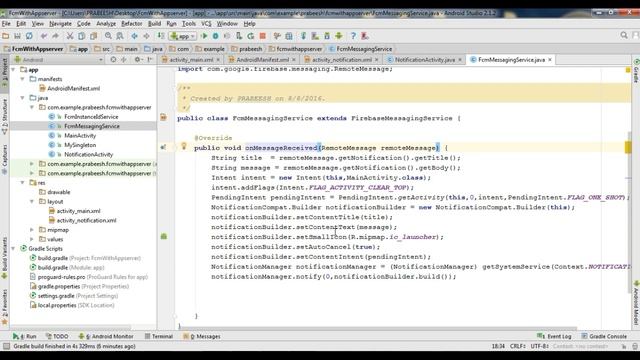Click the Save All floppy disk icon

(x=18, y=36)
